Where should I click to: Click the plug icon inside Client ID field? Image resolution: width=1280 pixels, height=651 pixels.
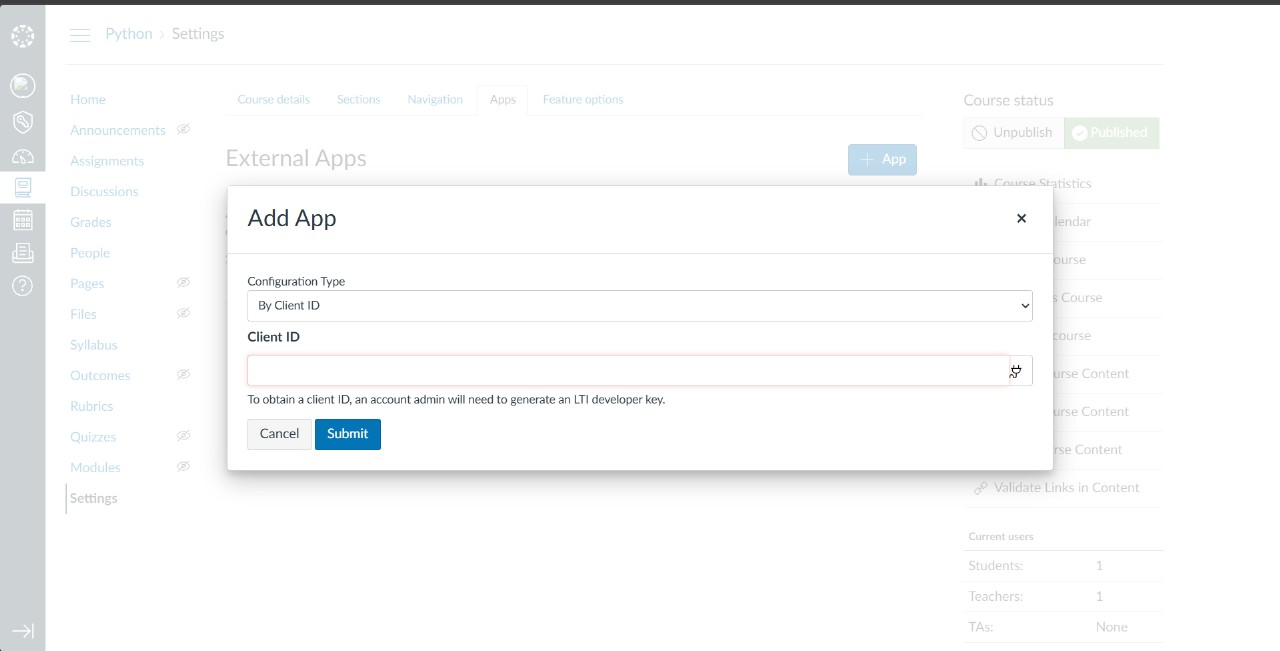(x=1016, y=371)
